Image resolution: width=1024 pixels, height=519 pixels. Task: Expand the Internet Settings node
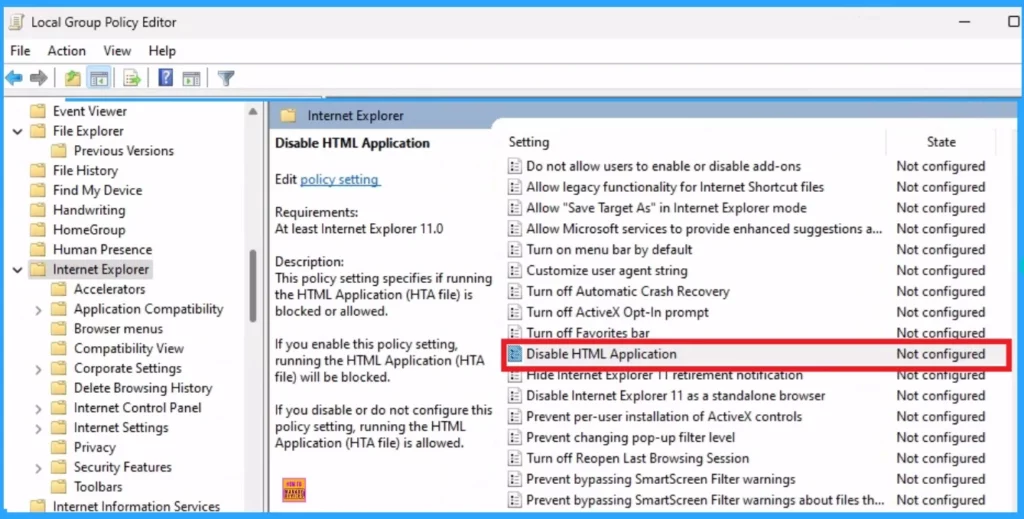[x=39, y=428]
